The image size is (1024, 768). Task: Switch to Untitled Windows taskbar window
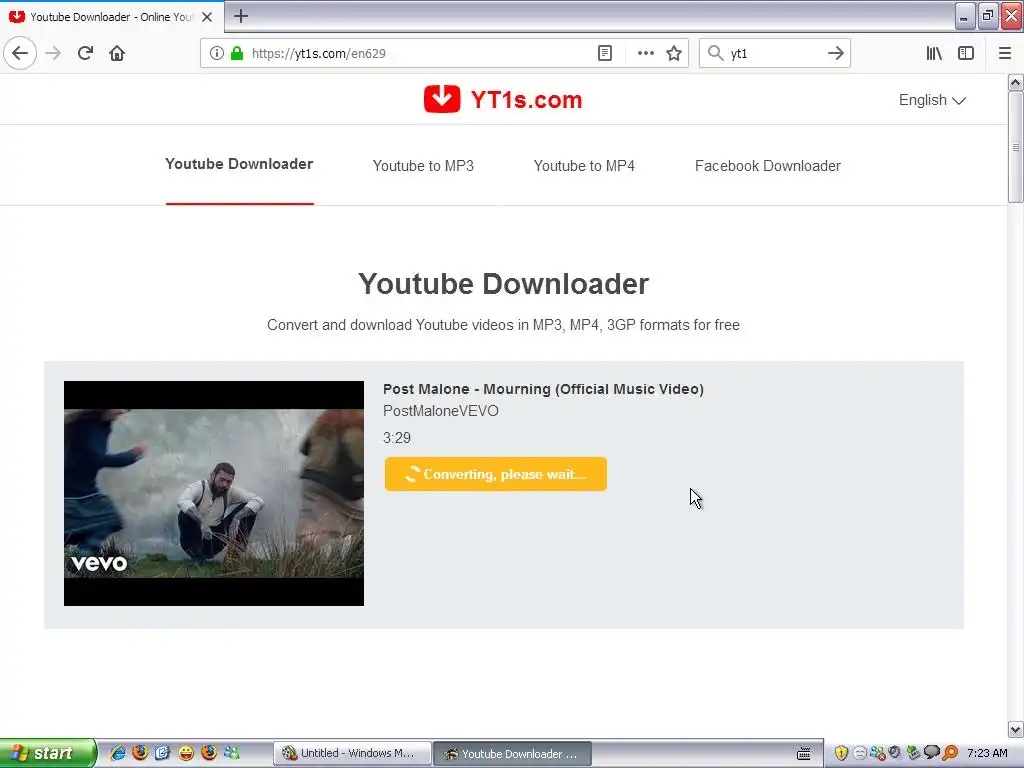click(x=351, y=753)
